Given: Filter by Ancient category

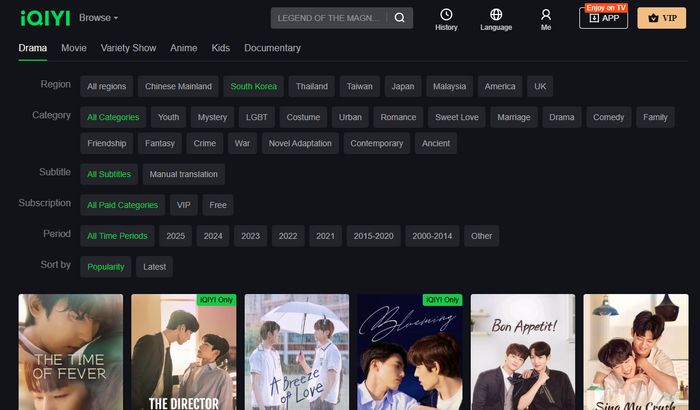Looking at the screenshot, I should [x=436, y=143].
